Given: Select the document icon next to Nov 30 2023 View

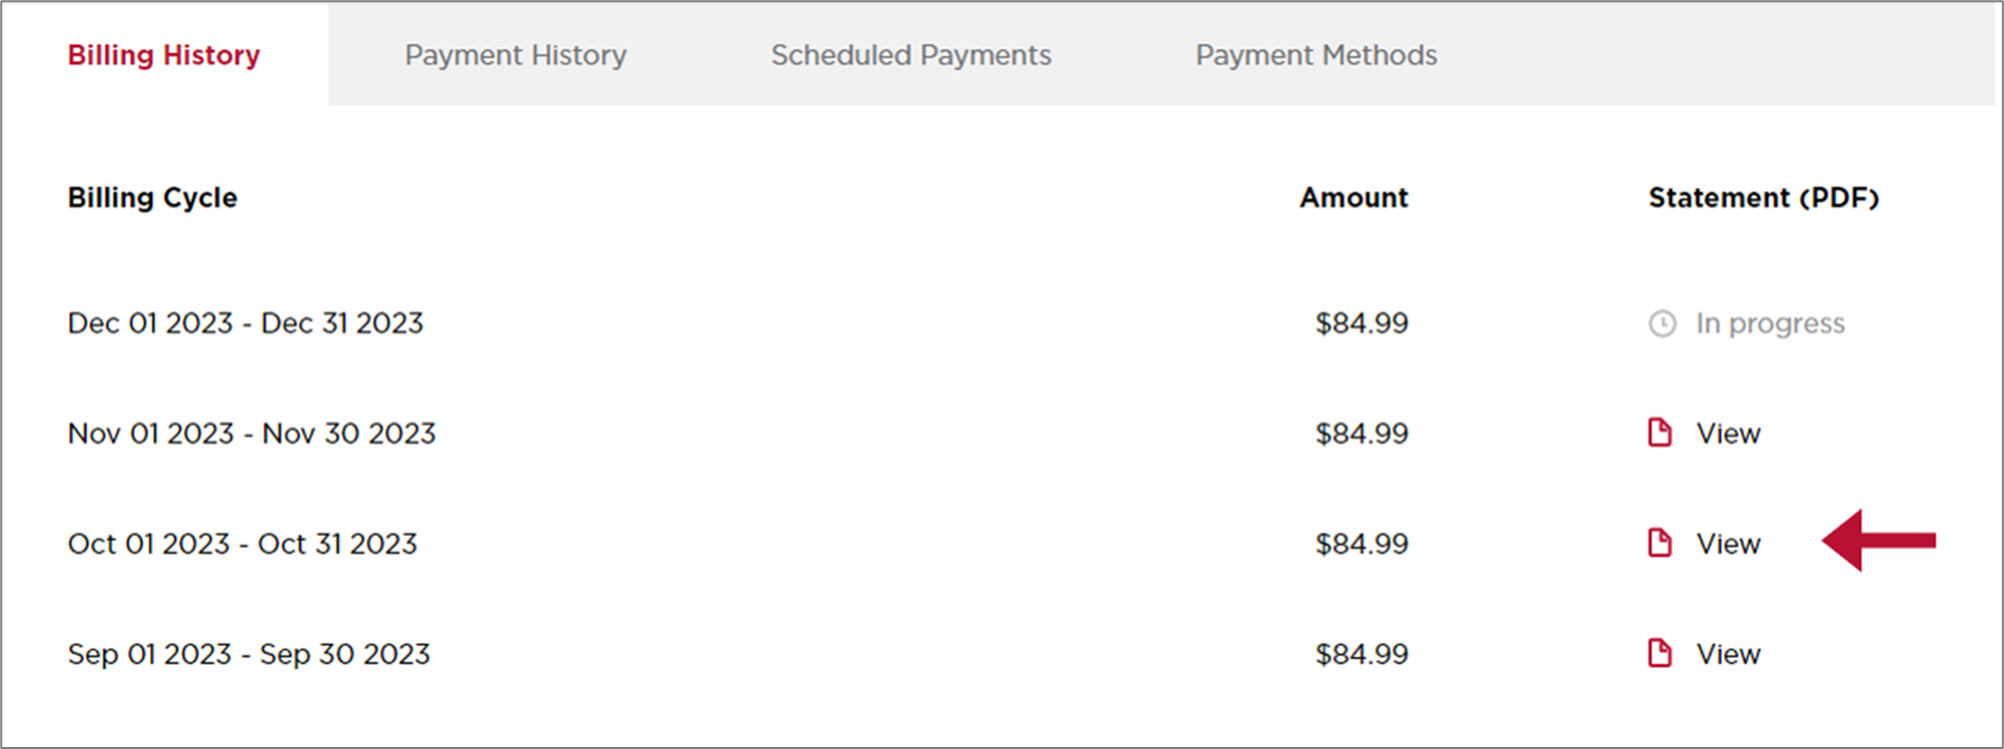Looking at the screenshot, I should 1660,433.
